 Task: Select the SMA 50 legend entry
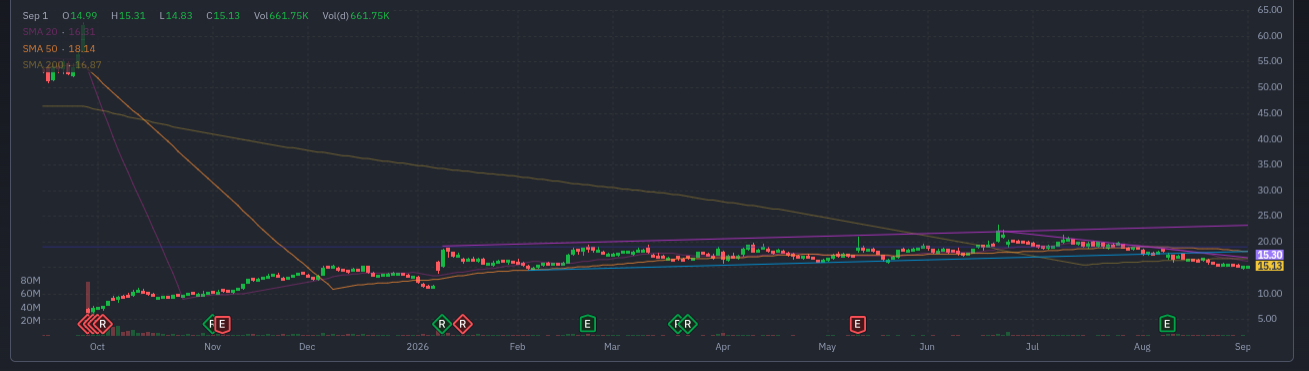[59, 48]
